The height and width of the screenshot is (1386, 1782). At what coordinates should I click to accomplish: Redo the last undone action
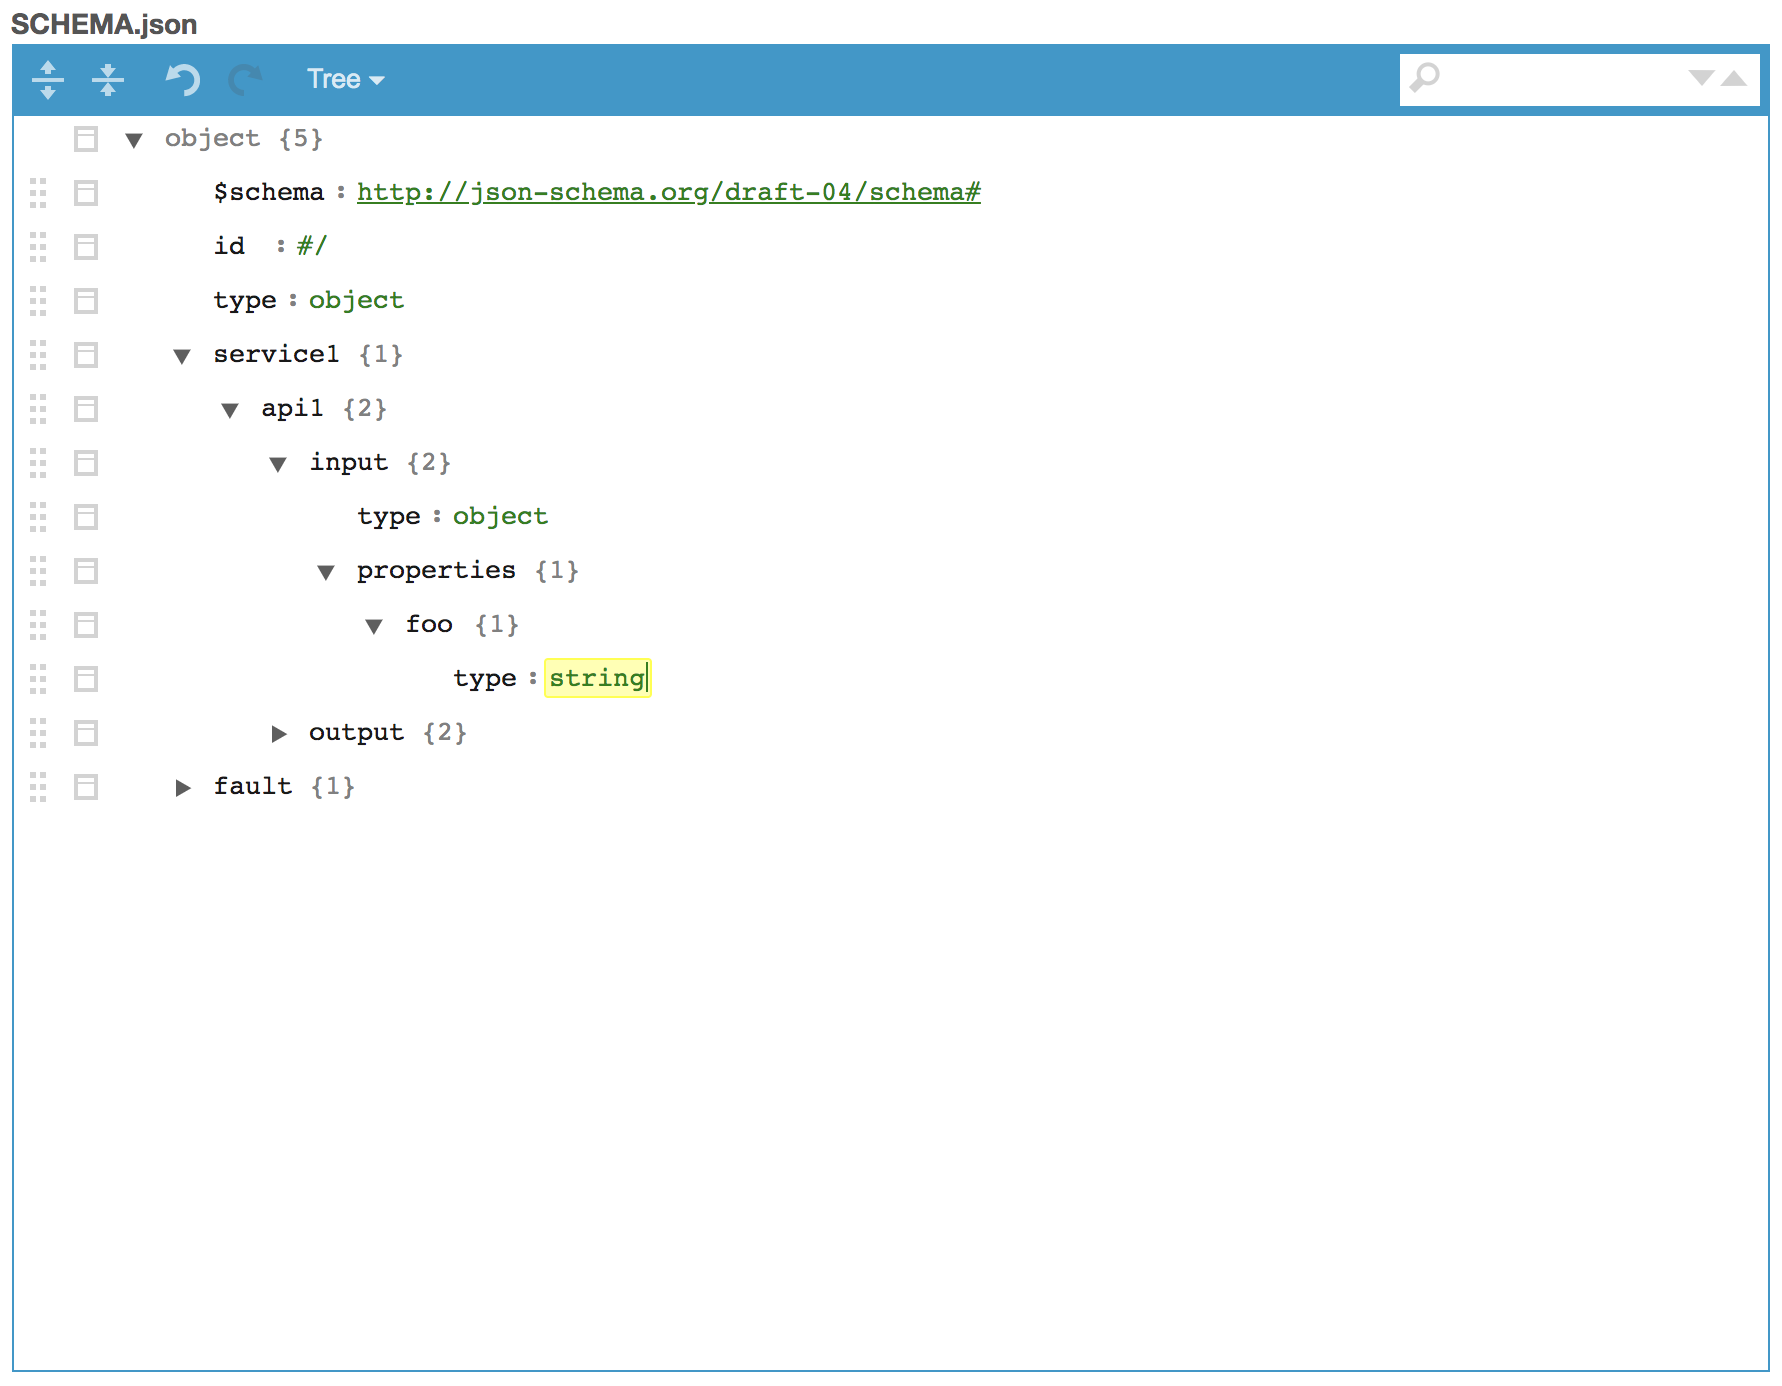coord(245,79)
